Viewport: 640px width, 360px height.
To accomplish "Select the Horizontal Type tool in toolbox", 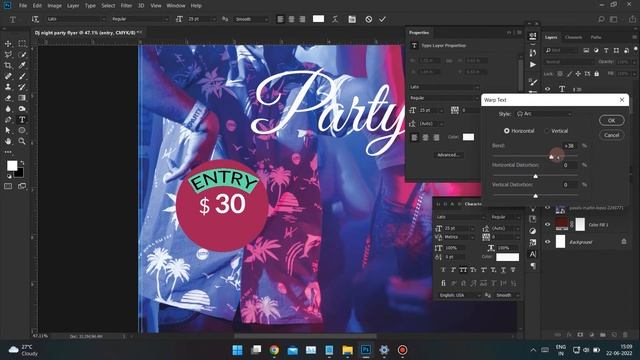I will coord(22,120).
